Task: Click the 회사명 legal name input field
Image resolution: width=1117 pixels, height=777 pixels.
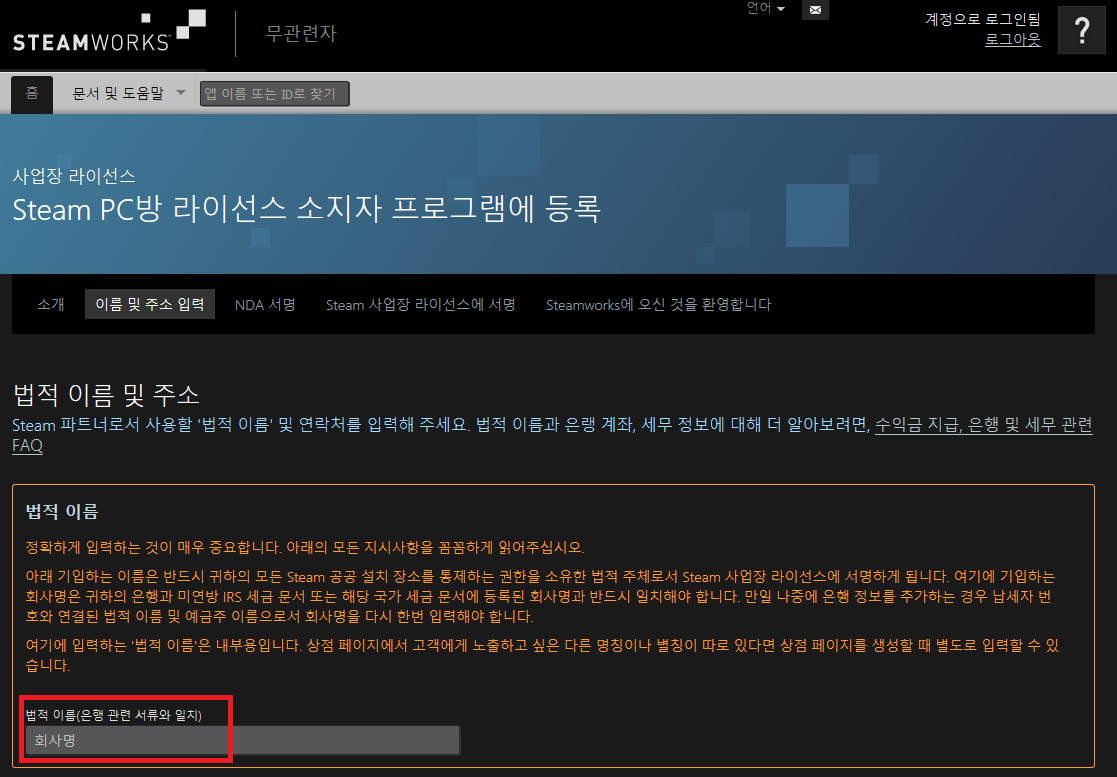Action: click(242, 740)
